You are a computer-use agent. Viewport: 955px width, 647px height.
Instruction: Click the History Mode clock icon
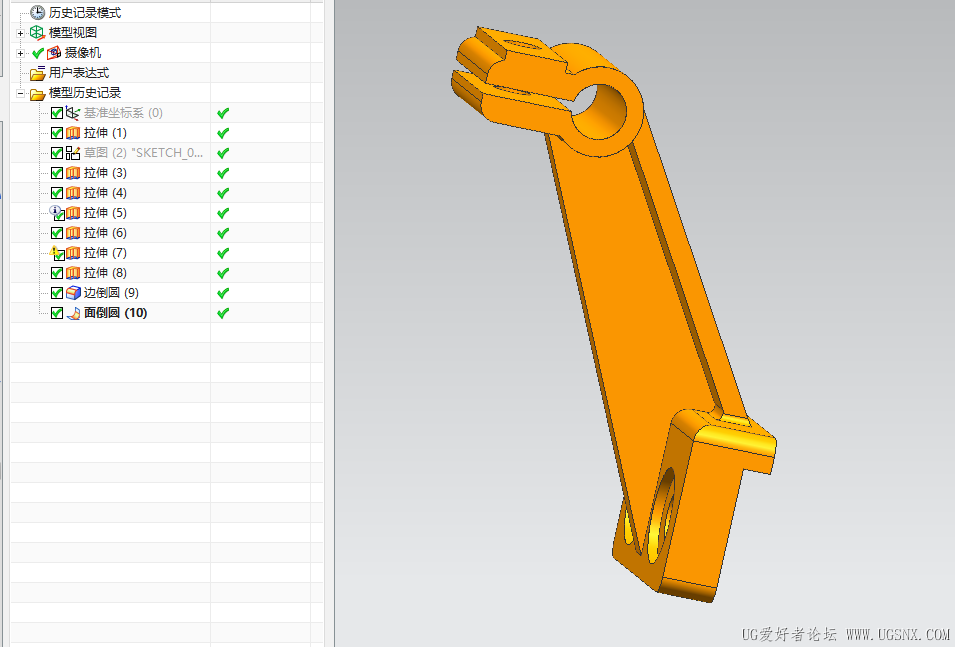point(38,12)
